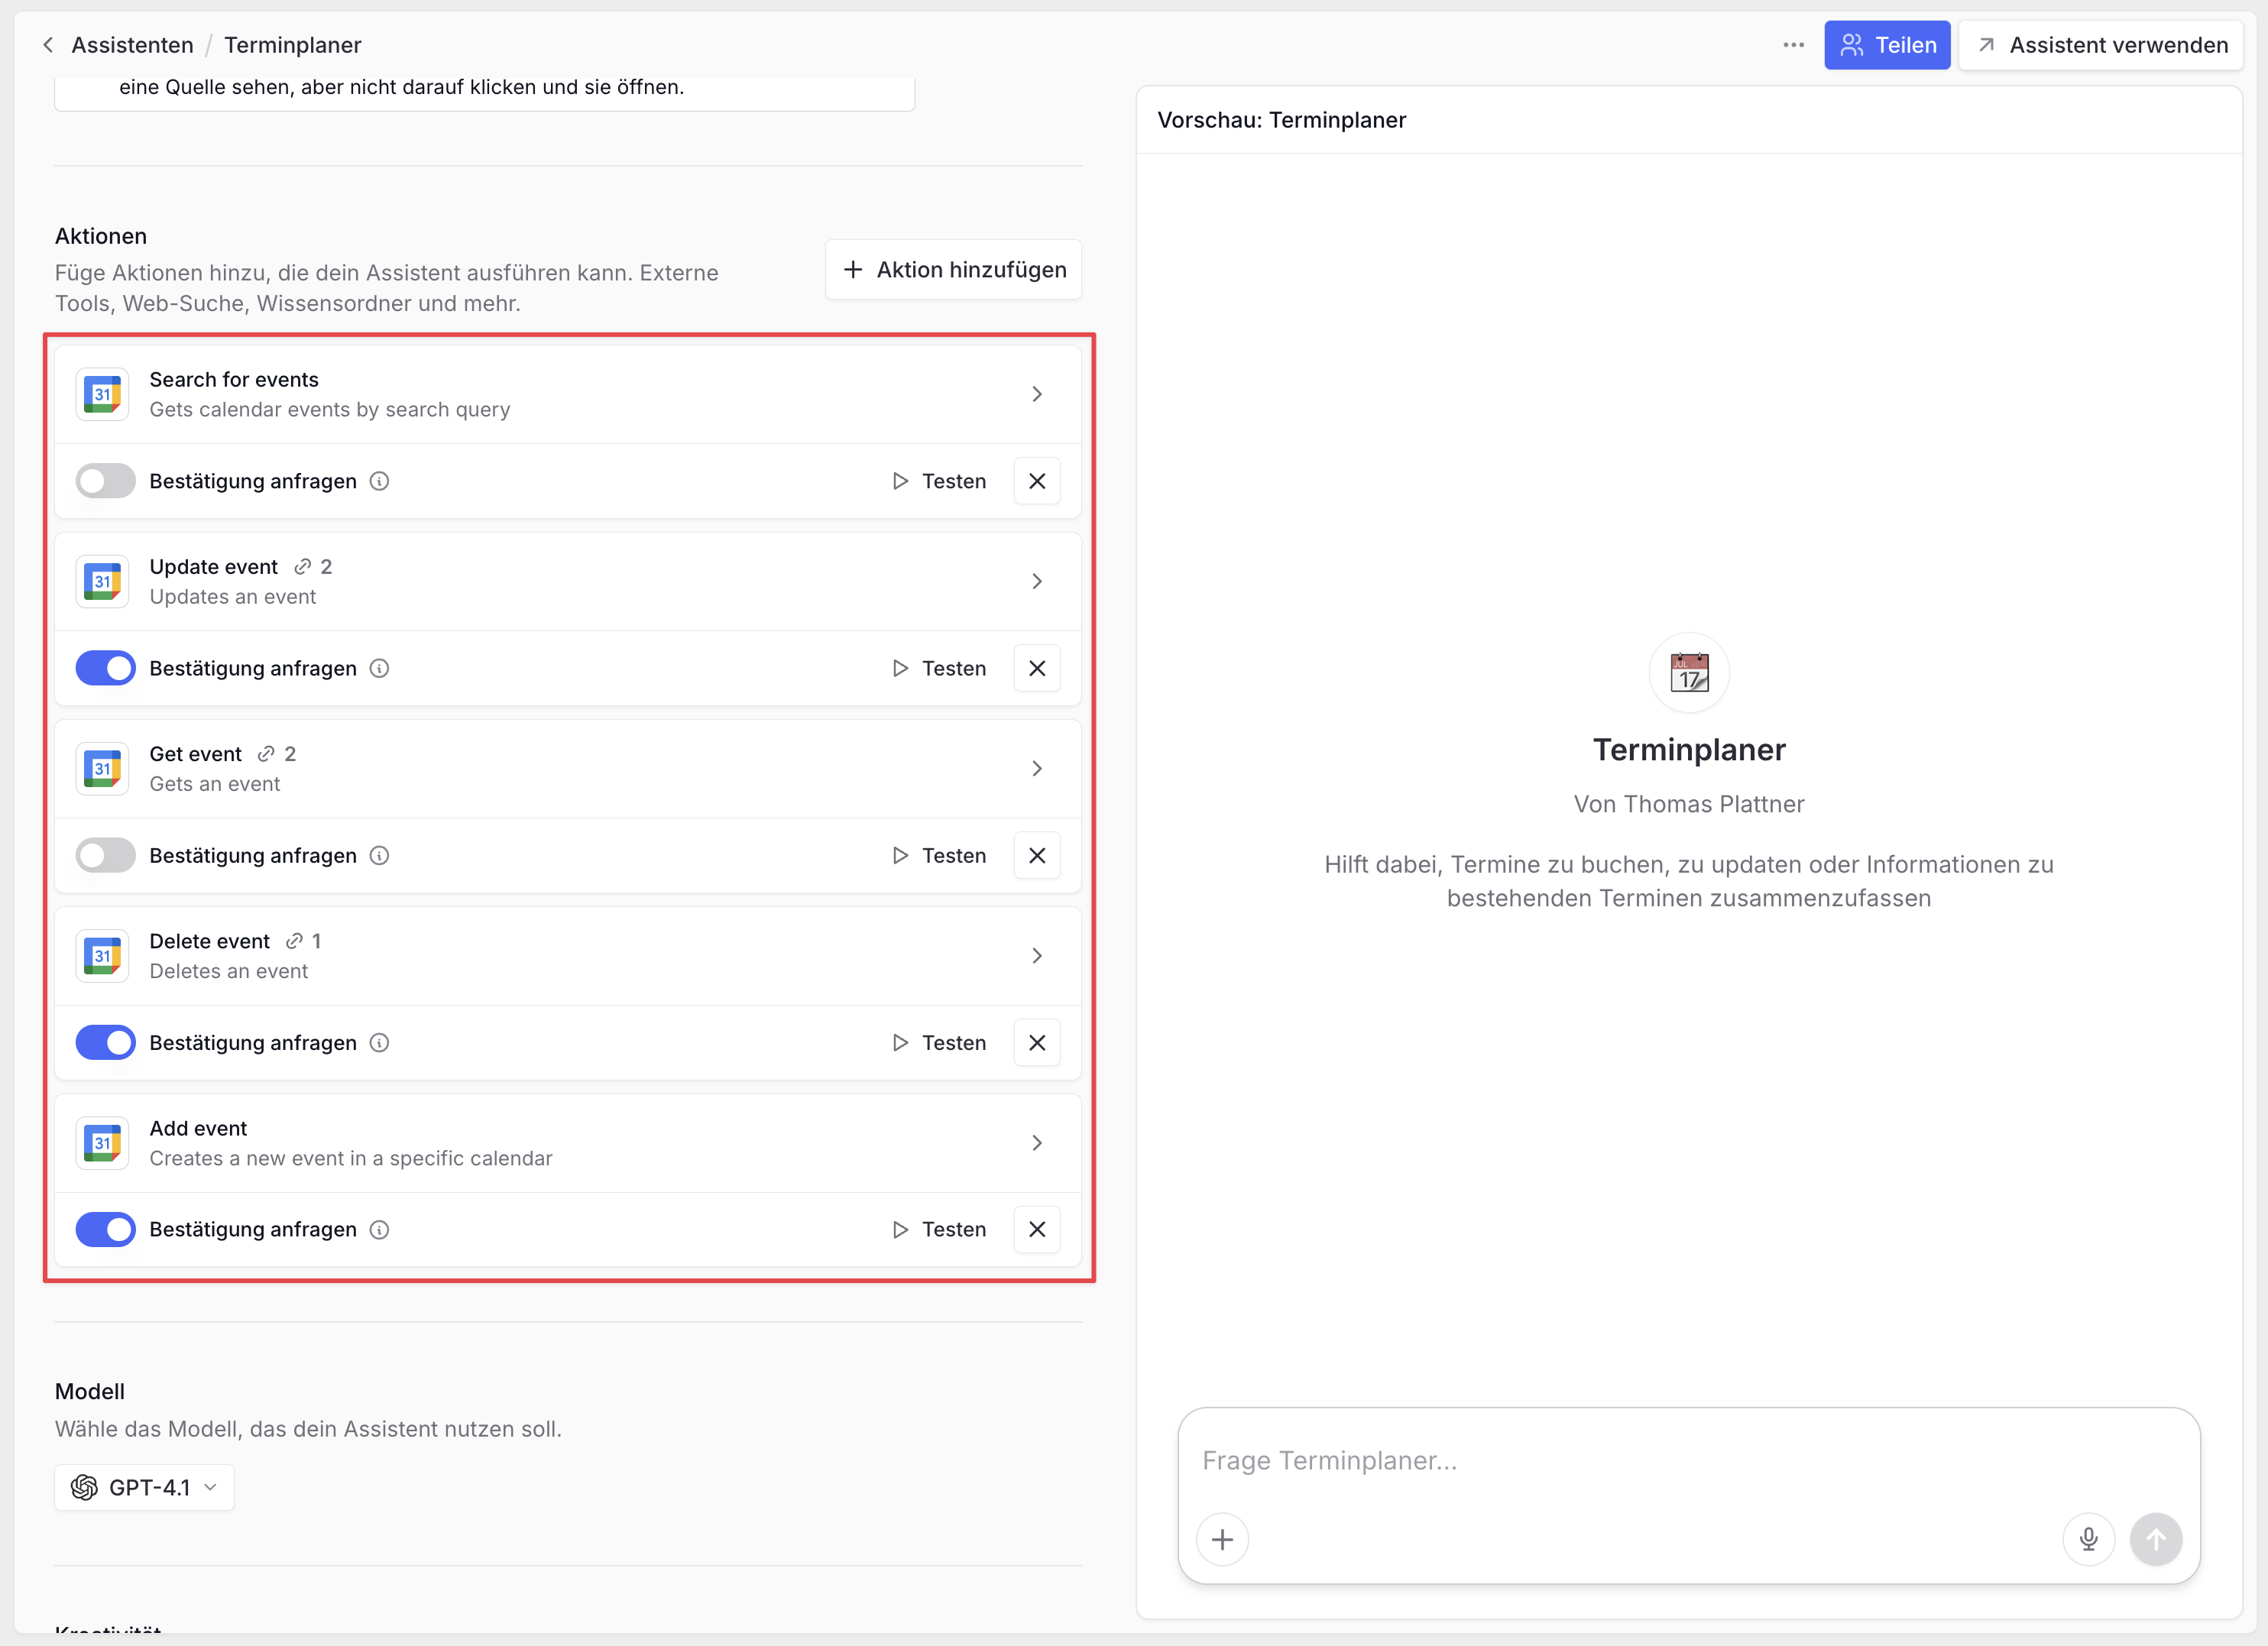Click the Terminplaner calendar avatar icon
This screenshot has width=2268, height=1646.
[x=1688, y=673]
